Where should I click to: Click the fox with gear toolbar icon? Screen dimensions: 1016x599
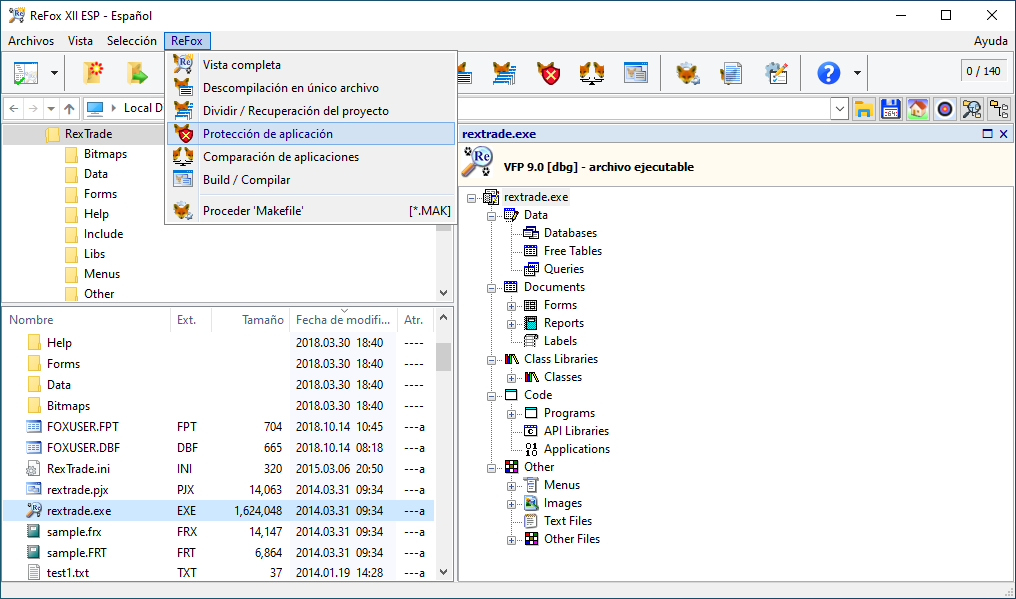coord(687,73)
